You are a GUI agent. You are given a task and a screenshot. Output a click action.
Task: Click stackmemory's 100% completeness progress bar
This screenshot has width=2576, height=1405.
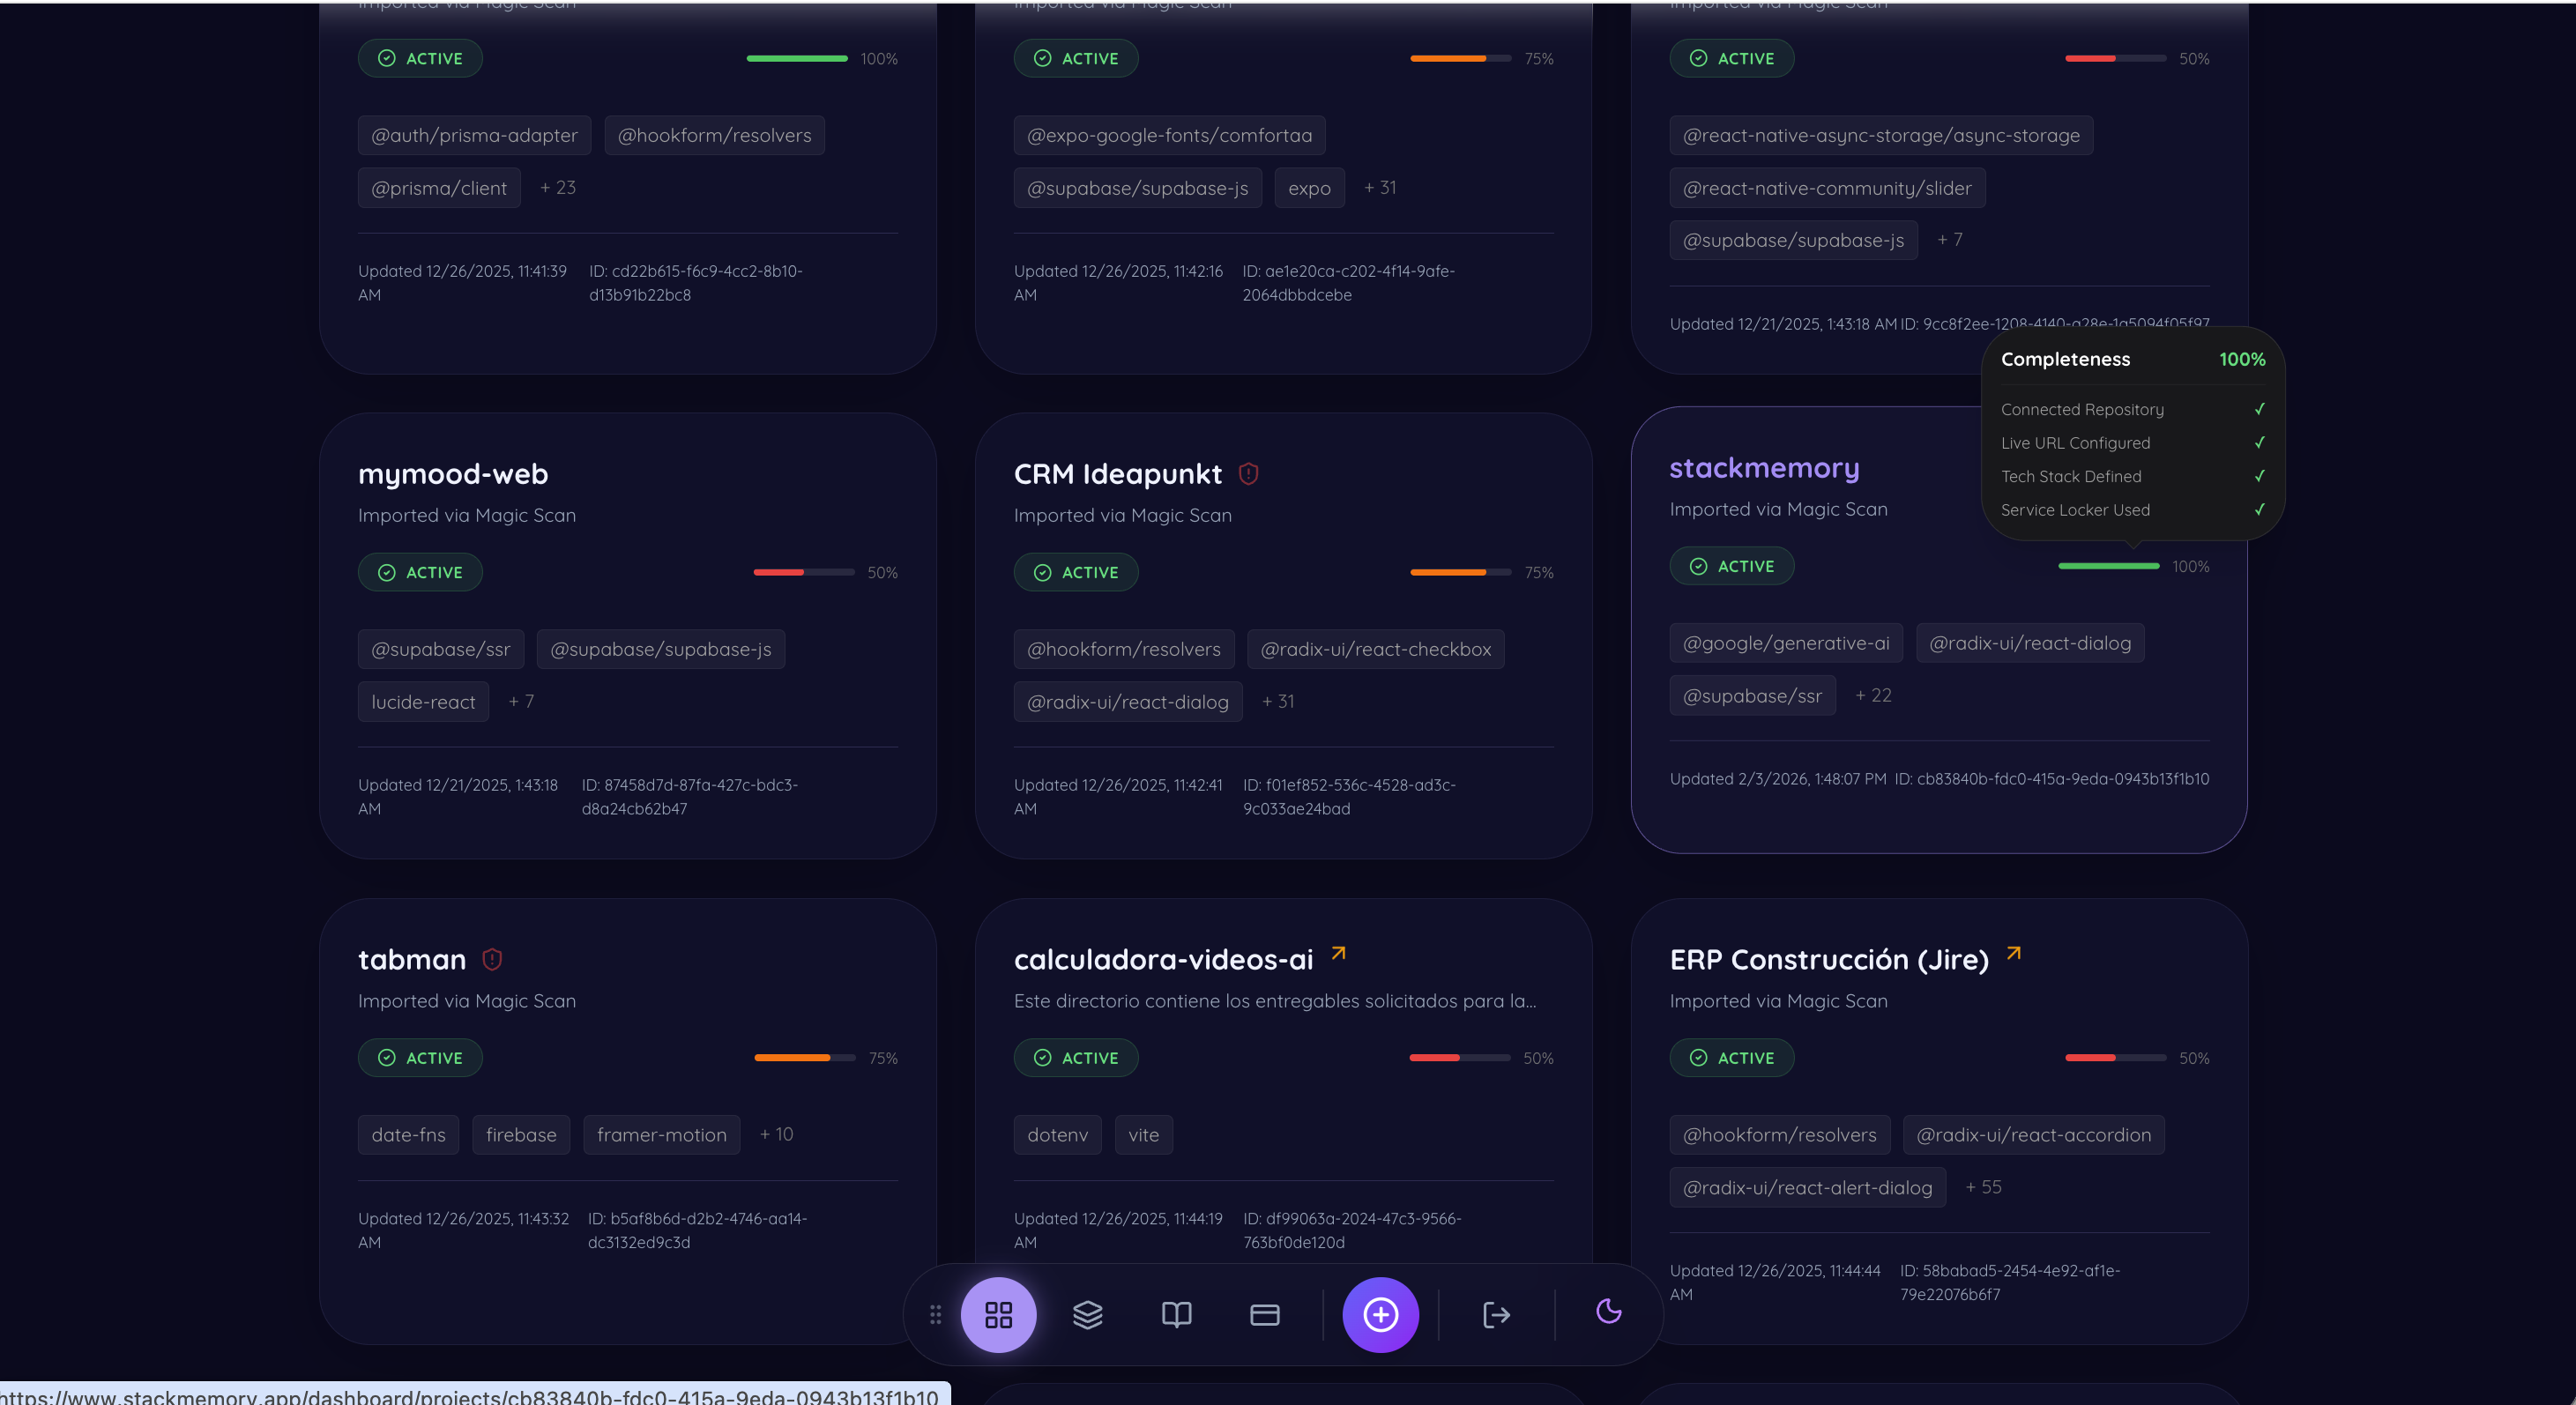tap(2108, 566)
